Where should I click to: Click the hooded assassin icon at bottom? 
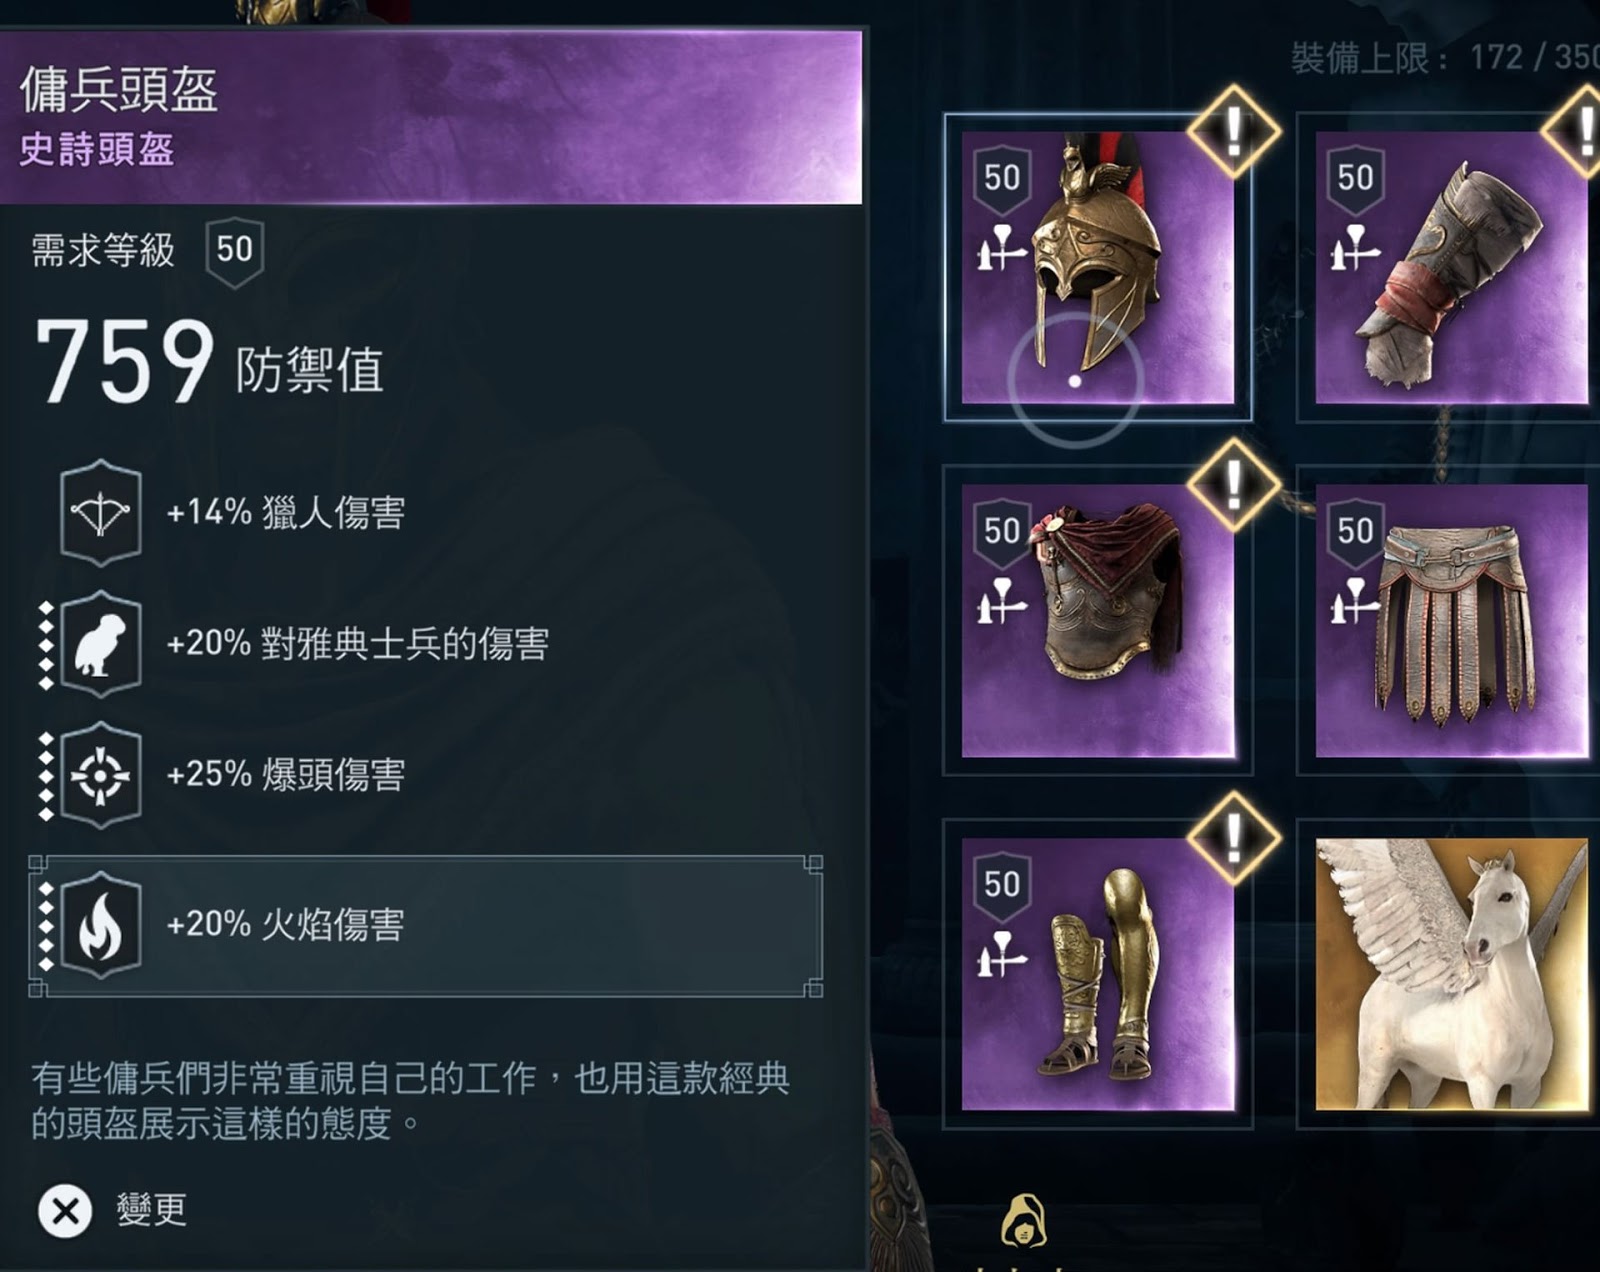point(1022,1220)
